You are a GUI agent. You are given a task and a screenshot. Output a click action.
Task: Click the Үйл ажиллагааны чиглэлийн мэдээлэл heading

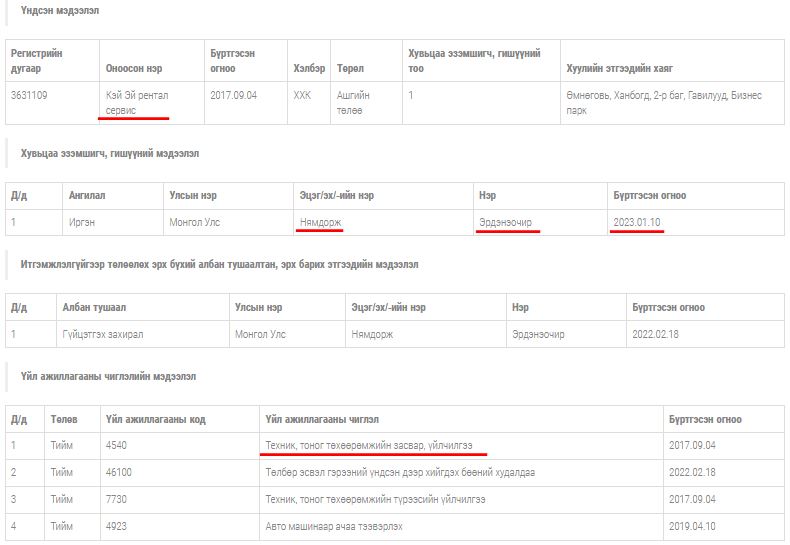click(x=108, y=376)
